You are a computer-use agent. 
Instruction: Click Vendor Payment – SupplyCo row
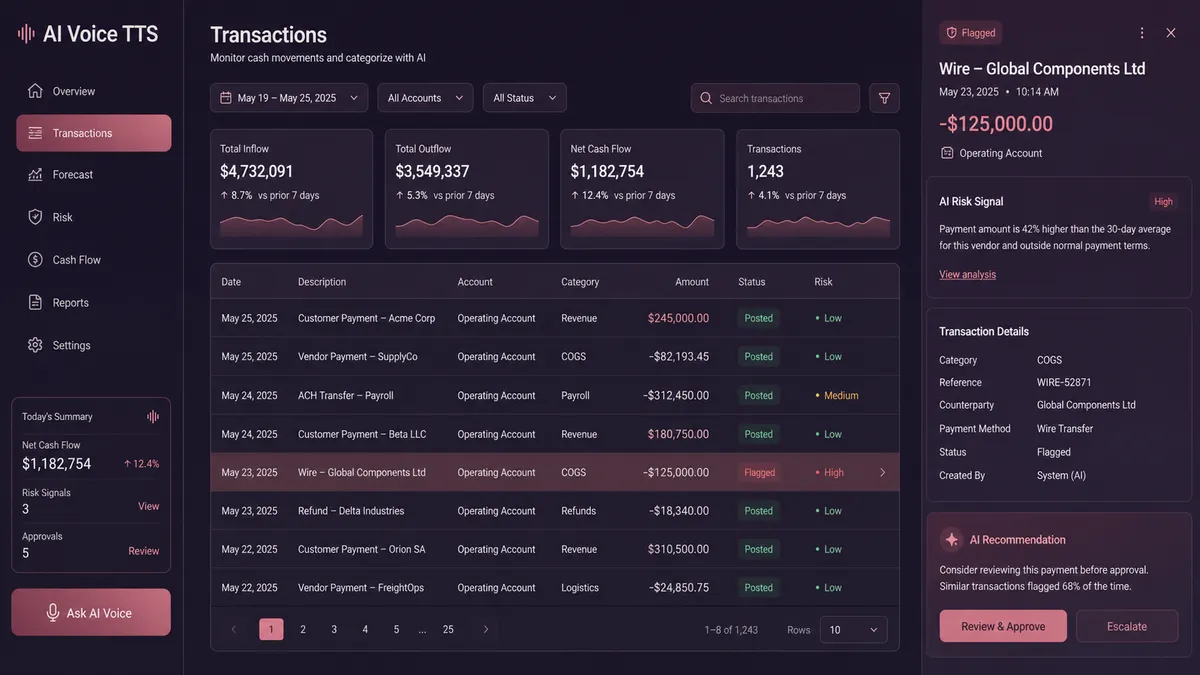pos(555,356)
